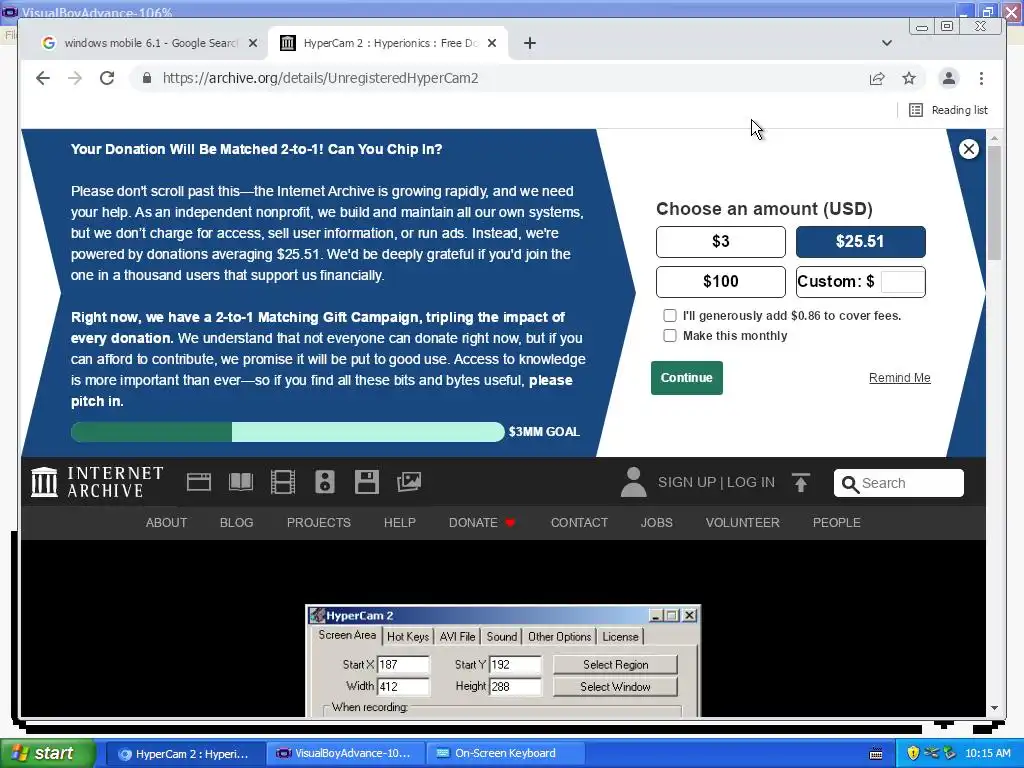Dismiss the donation banner with X
Screen dimensions: 1024x768
tap(968, 149)
